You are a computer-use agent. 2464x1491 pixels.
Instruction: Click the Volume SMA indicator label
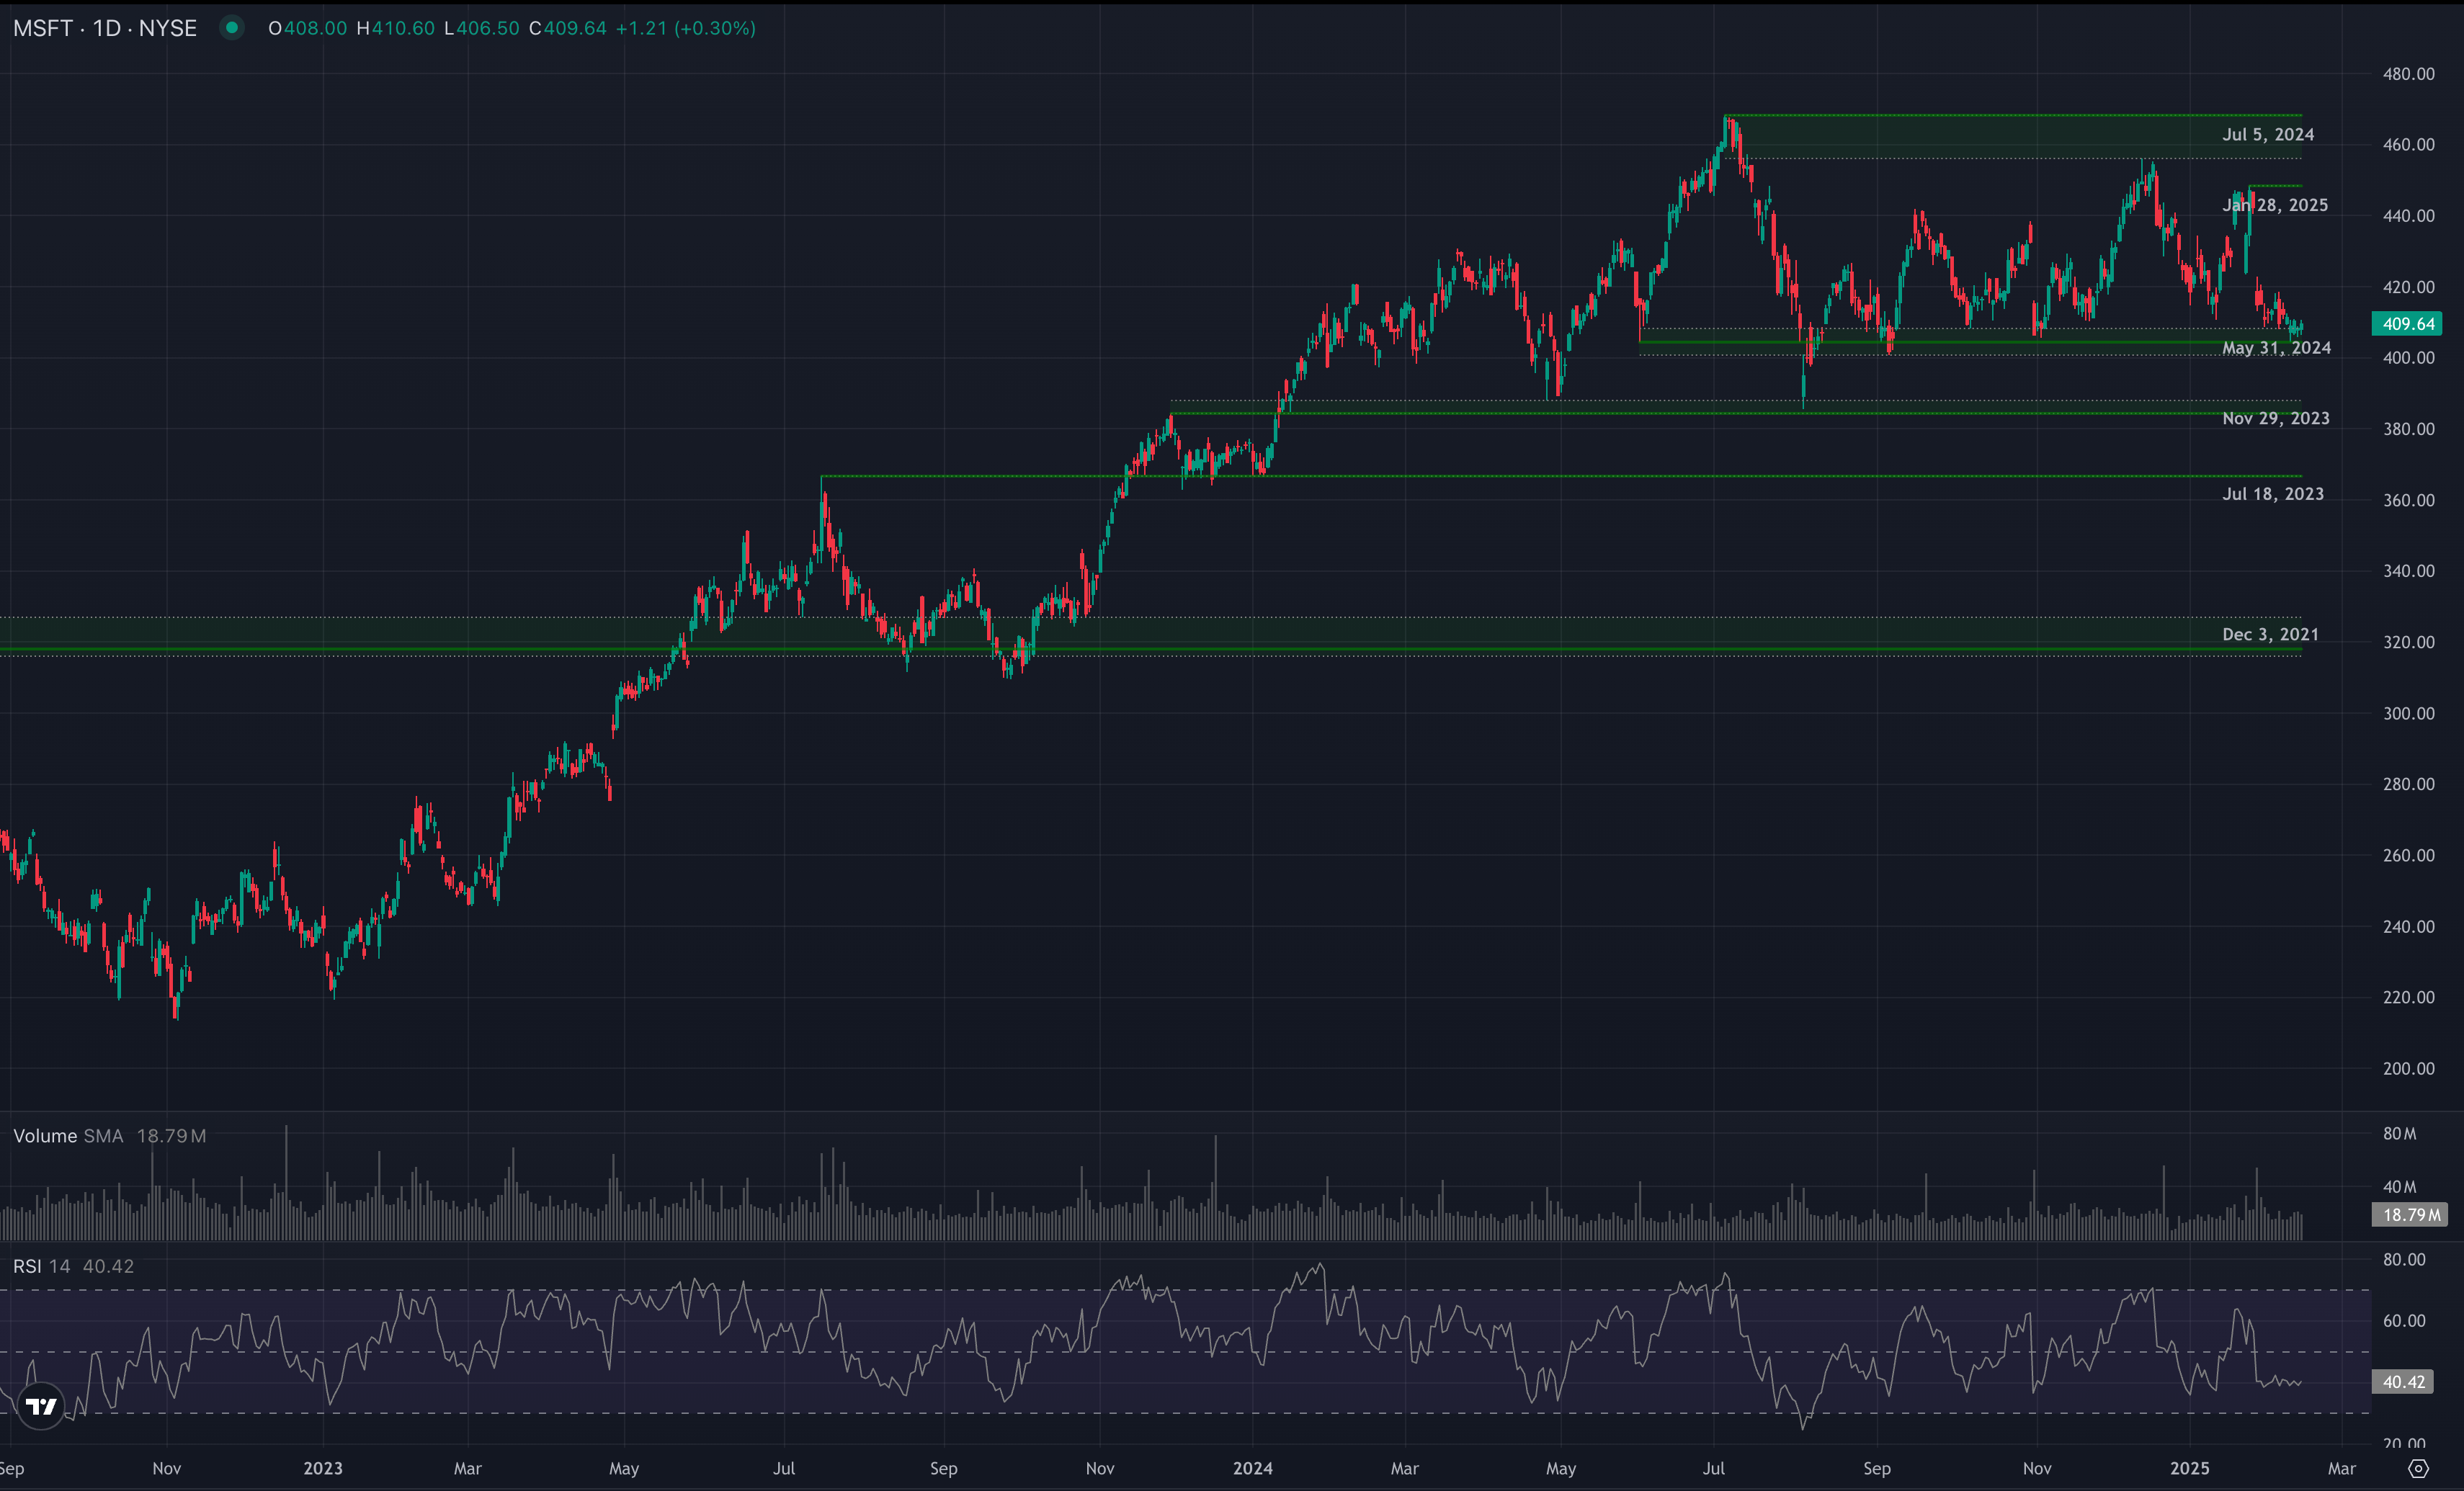68,1136
